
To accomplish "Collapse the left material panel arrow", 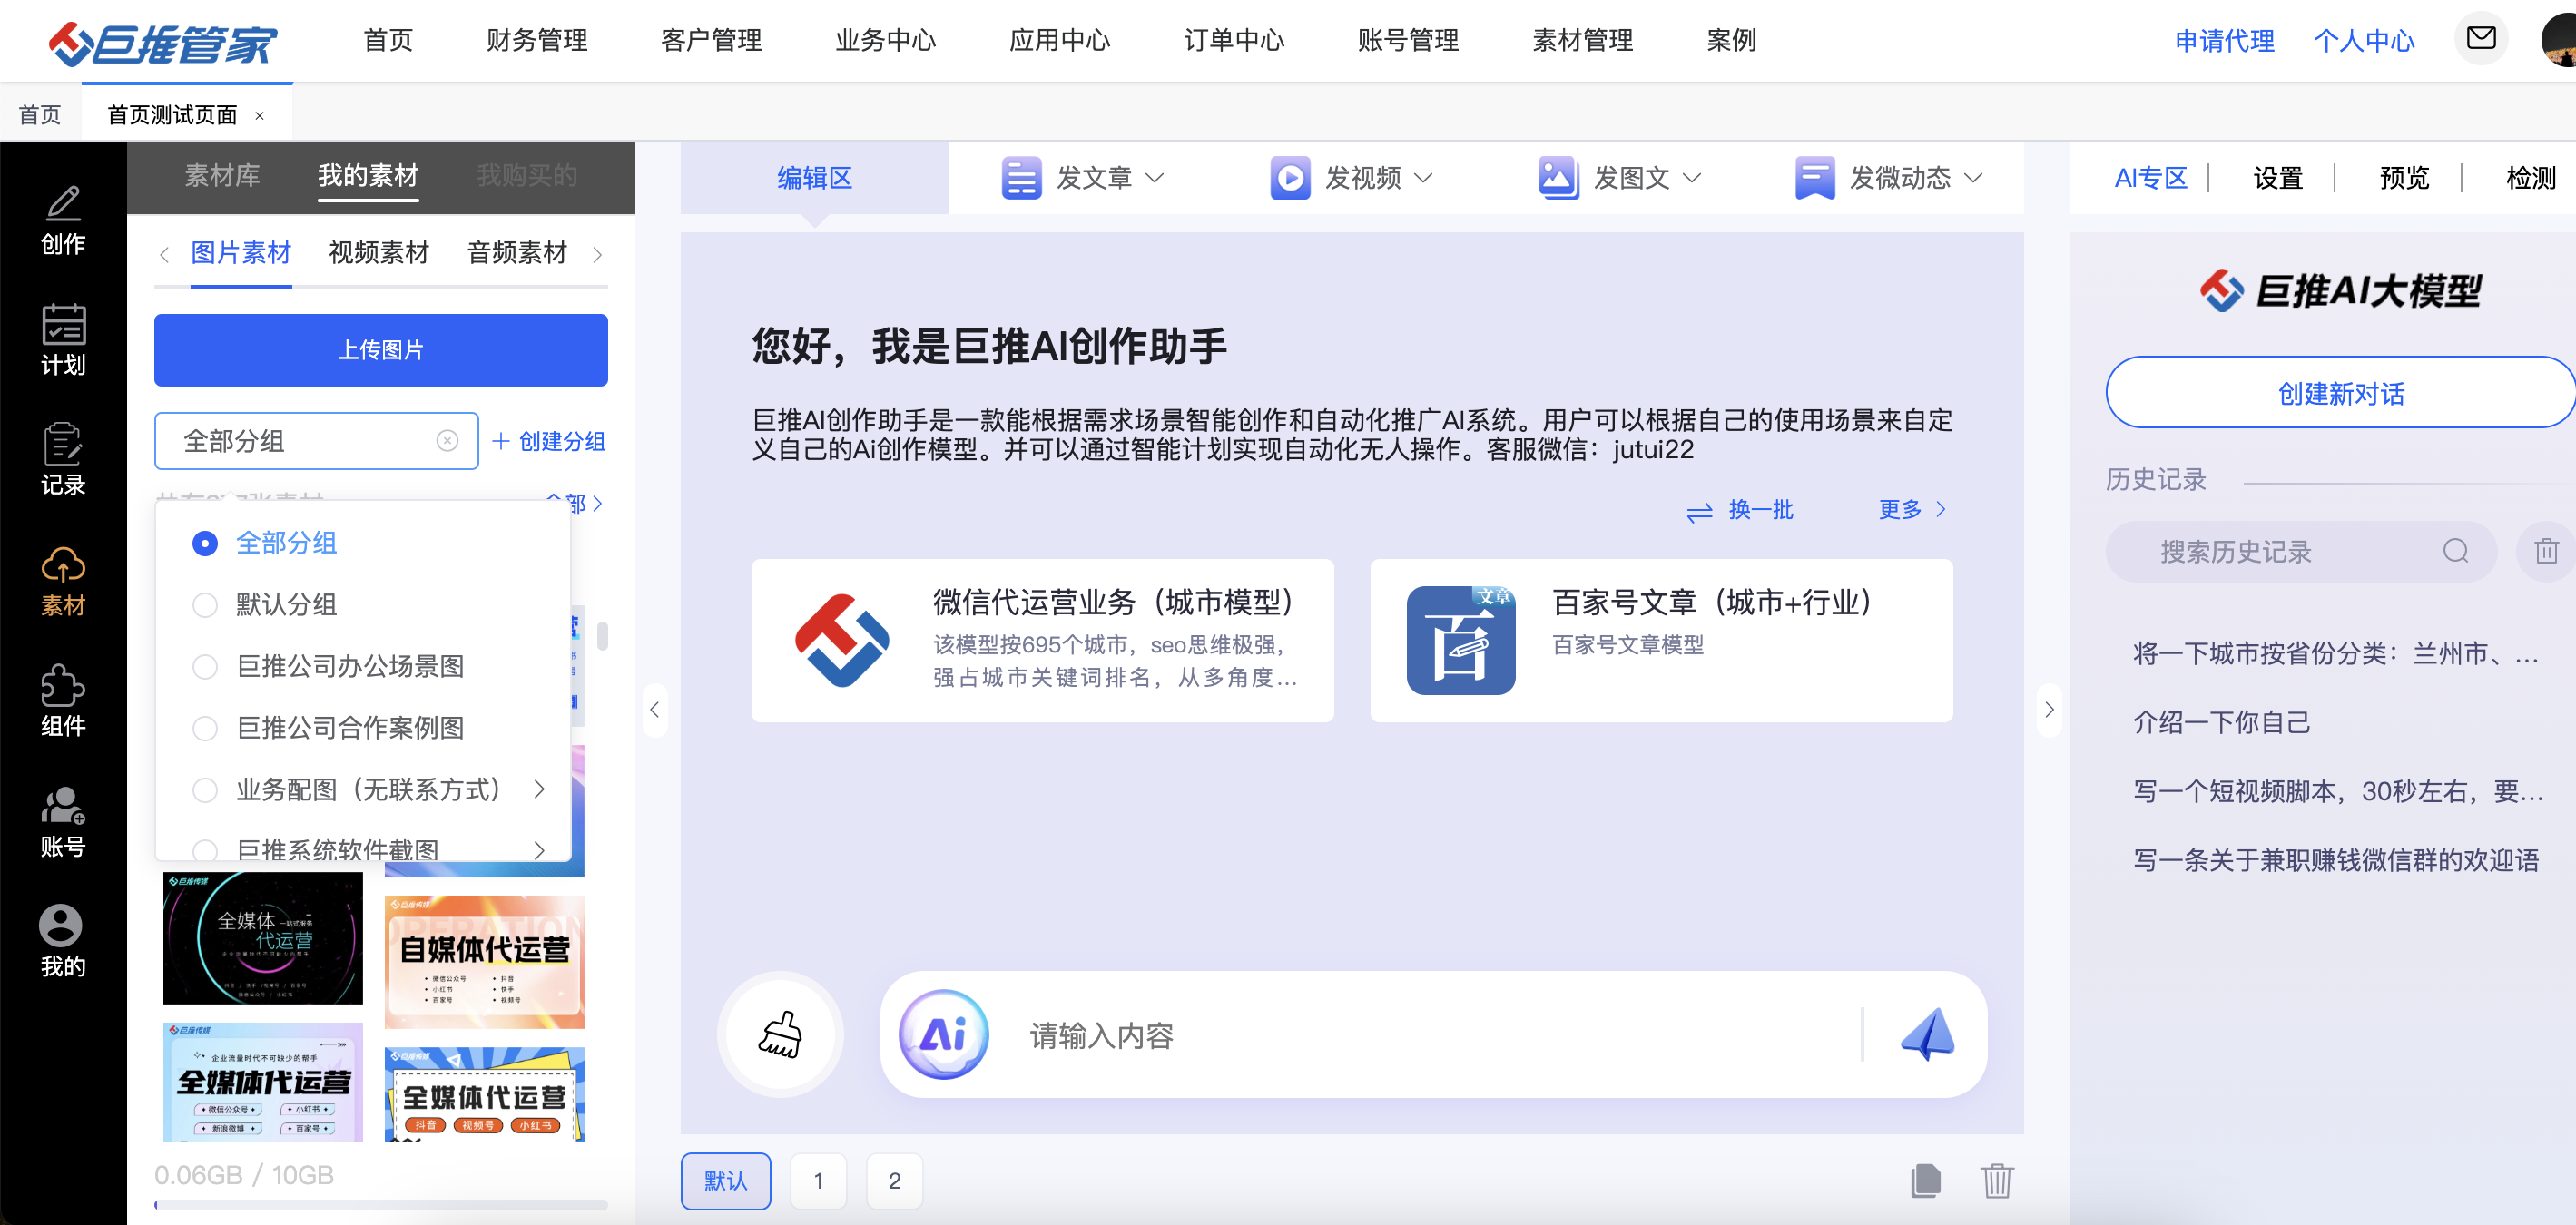I will [x=655, y=710].
